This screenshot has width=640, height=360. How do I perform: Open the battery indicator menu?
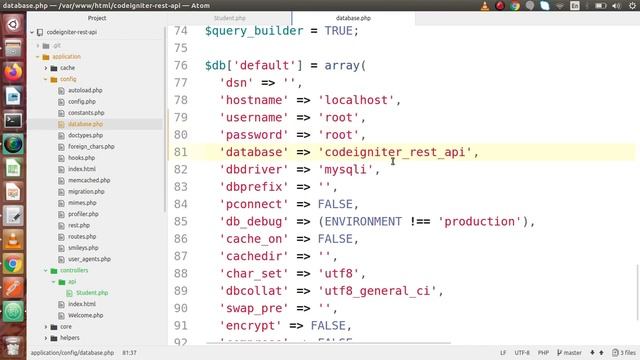click(600, 6)
